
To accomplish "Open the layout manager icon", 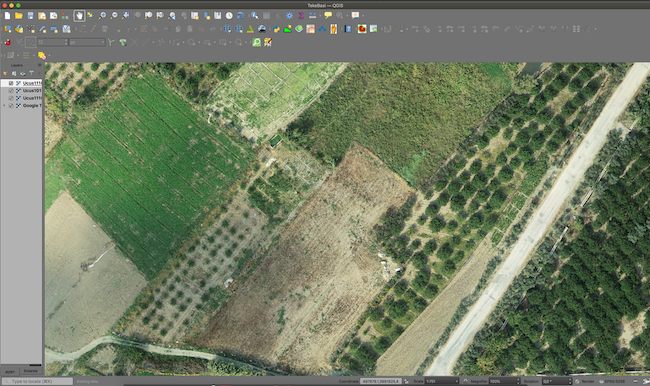I will 53,16.
